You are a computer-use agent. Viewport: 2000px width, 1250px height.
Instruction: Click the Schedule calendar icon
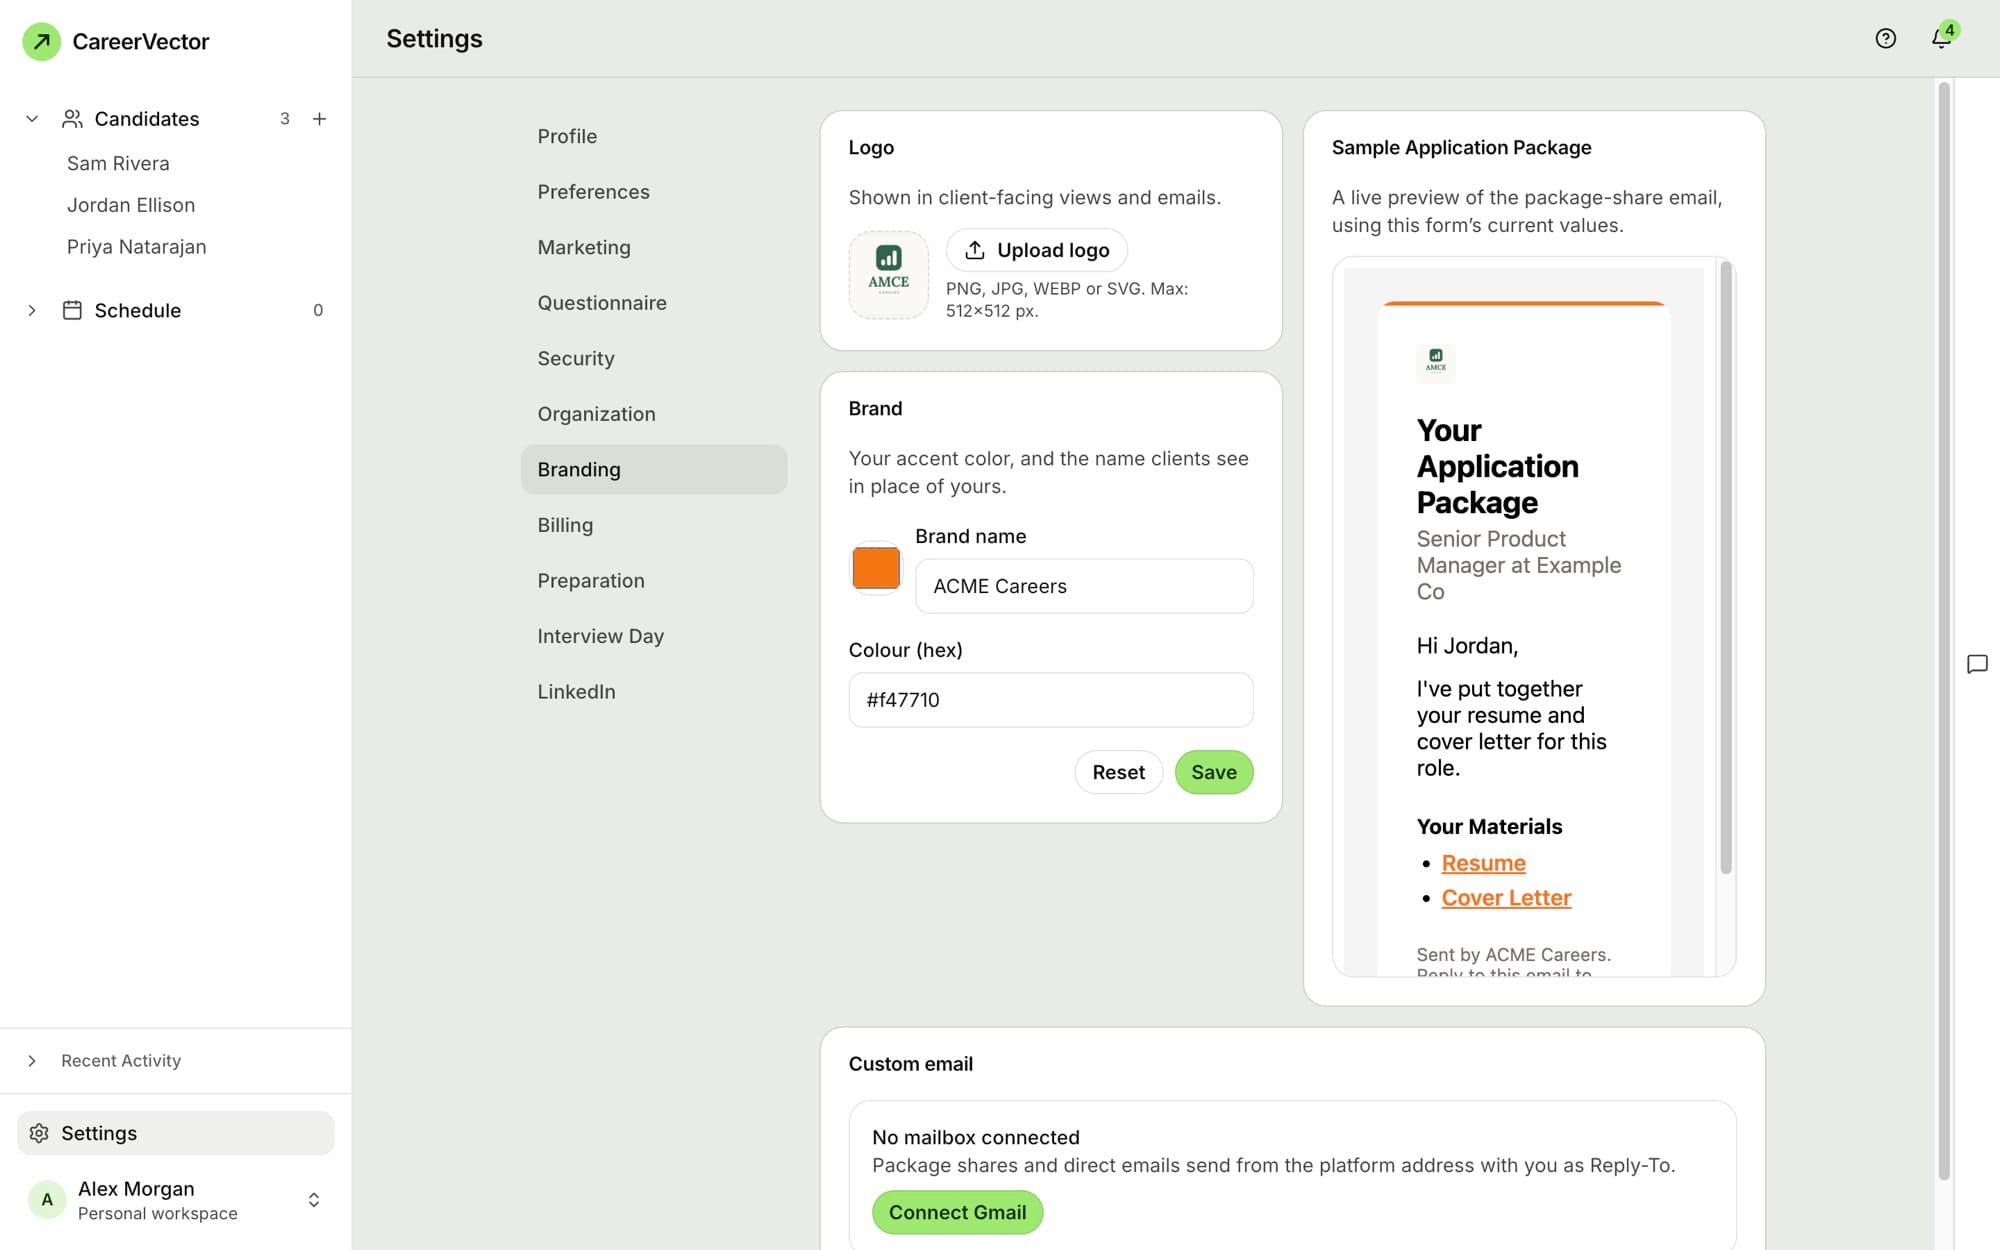[x=72, y=310]
